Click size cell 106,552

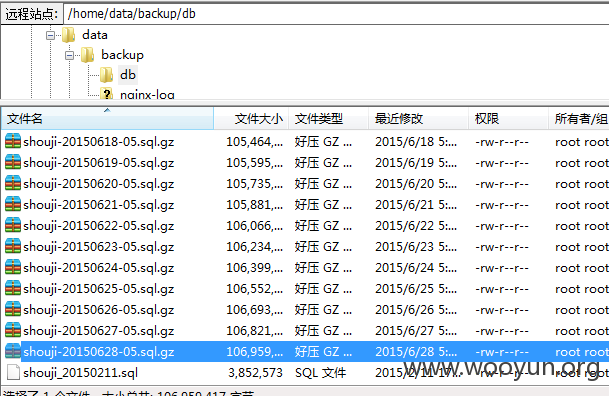click(x=255, y=288)
